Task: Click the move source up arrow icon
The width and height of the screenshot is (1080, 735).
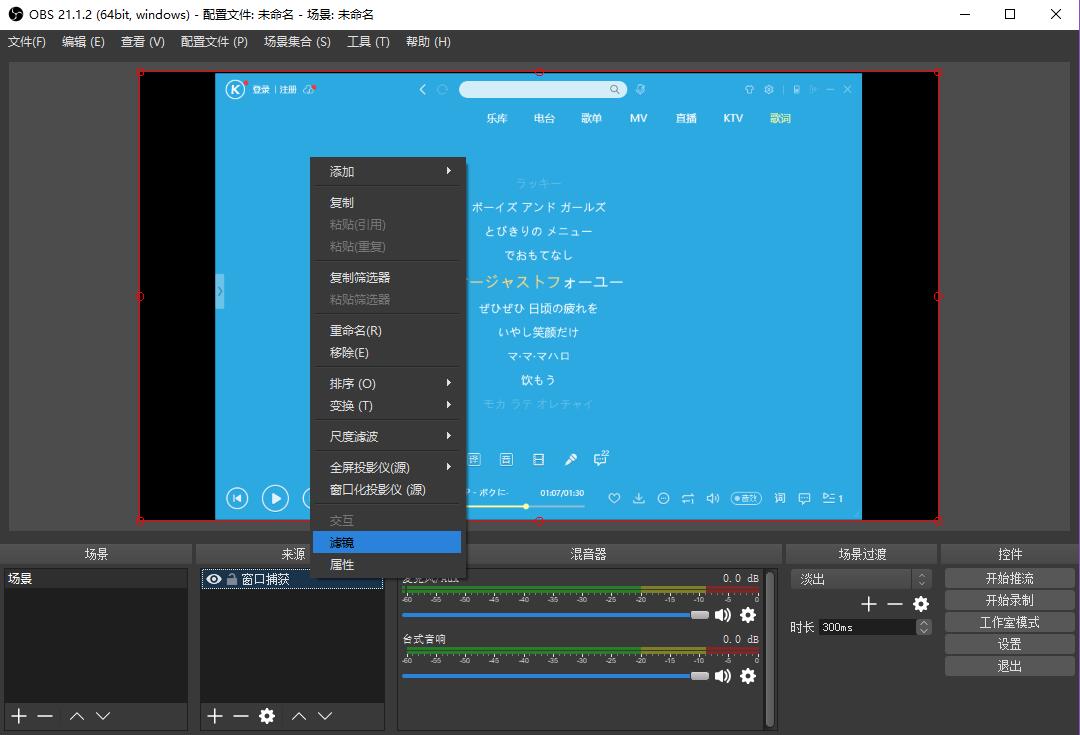Action: pos(298,716)
